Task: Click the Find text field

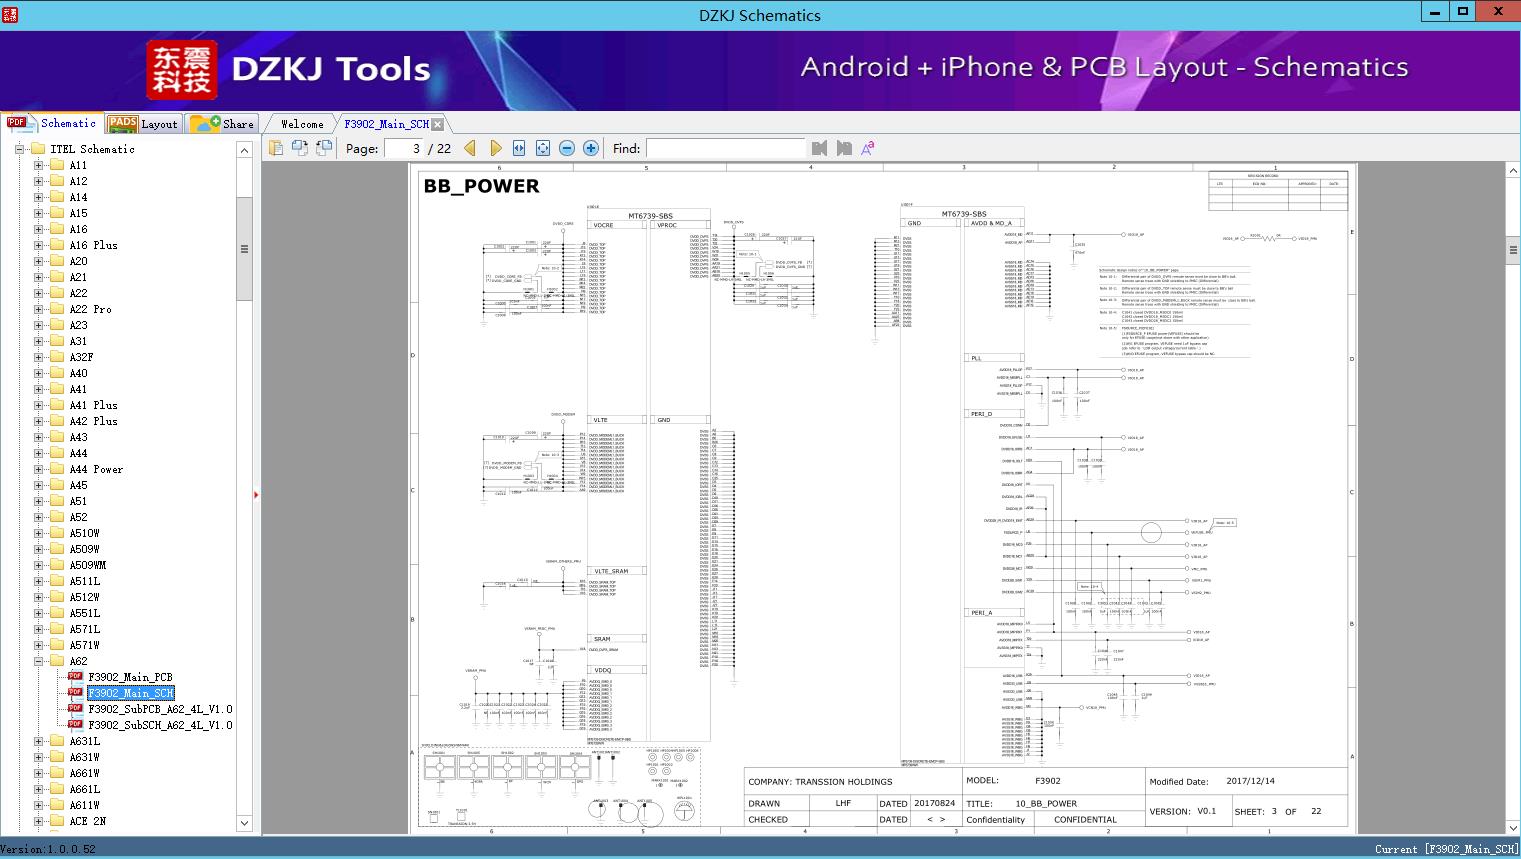Action: tap(725, 148)
